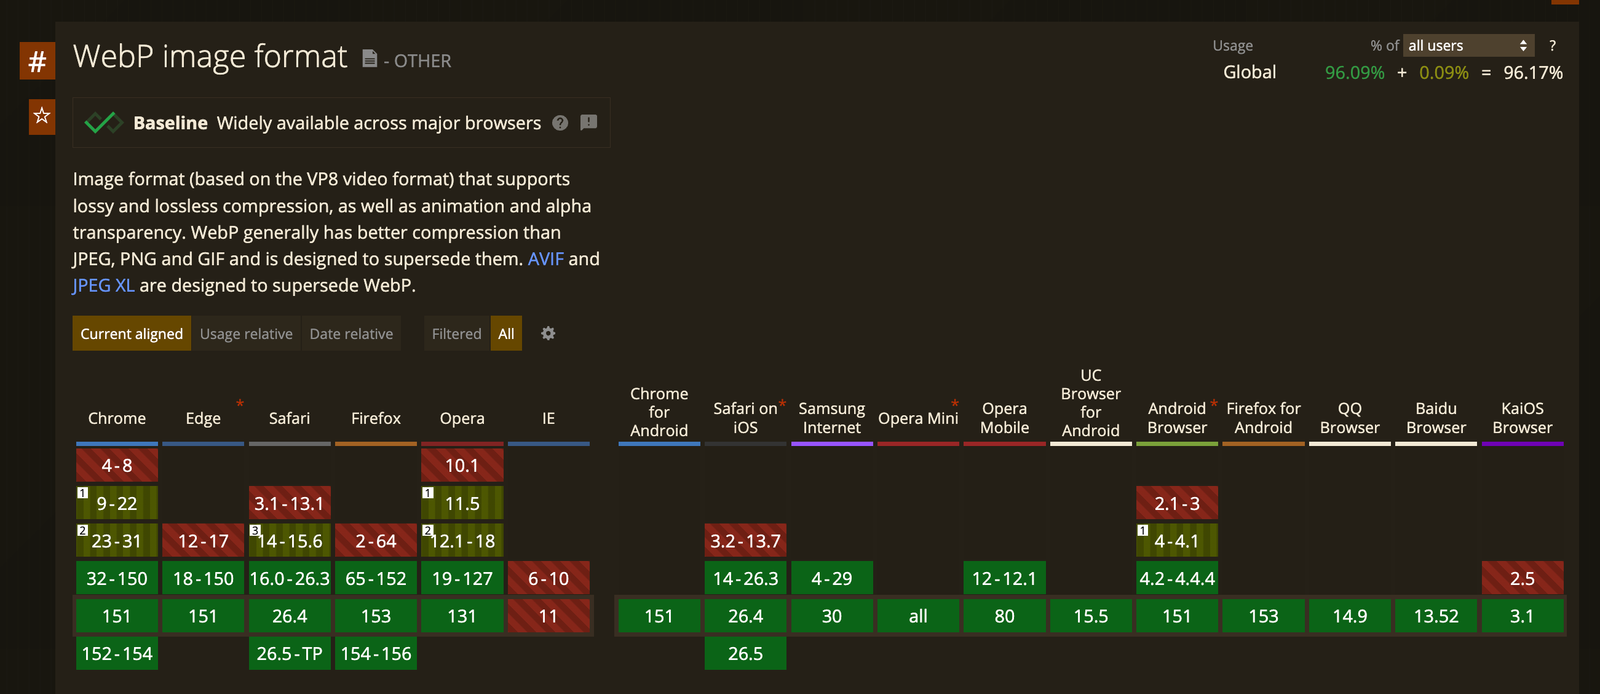Click the Opera Mini header

pos(918,419)
